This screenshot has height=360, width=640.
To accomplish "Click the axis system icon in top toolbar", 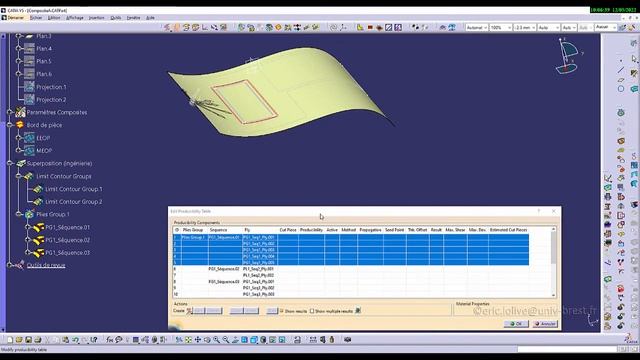I will pos(343,27).
